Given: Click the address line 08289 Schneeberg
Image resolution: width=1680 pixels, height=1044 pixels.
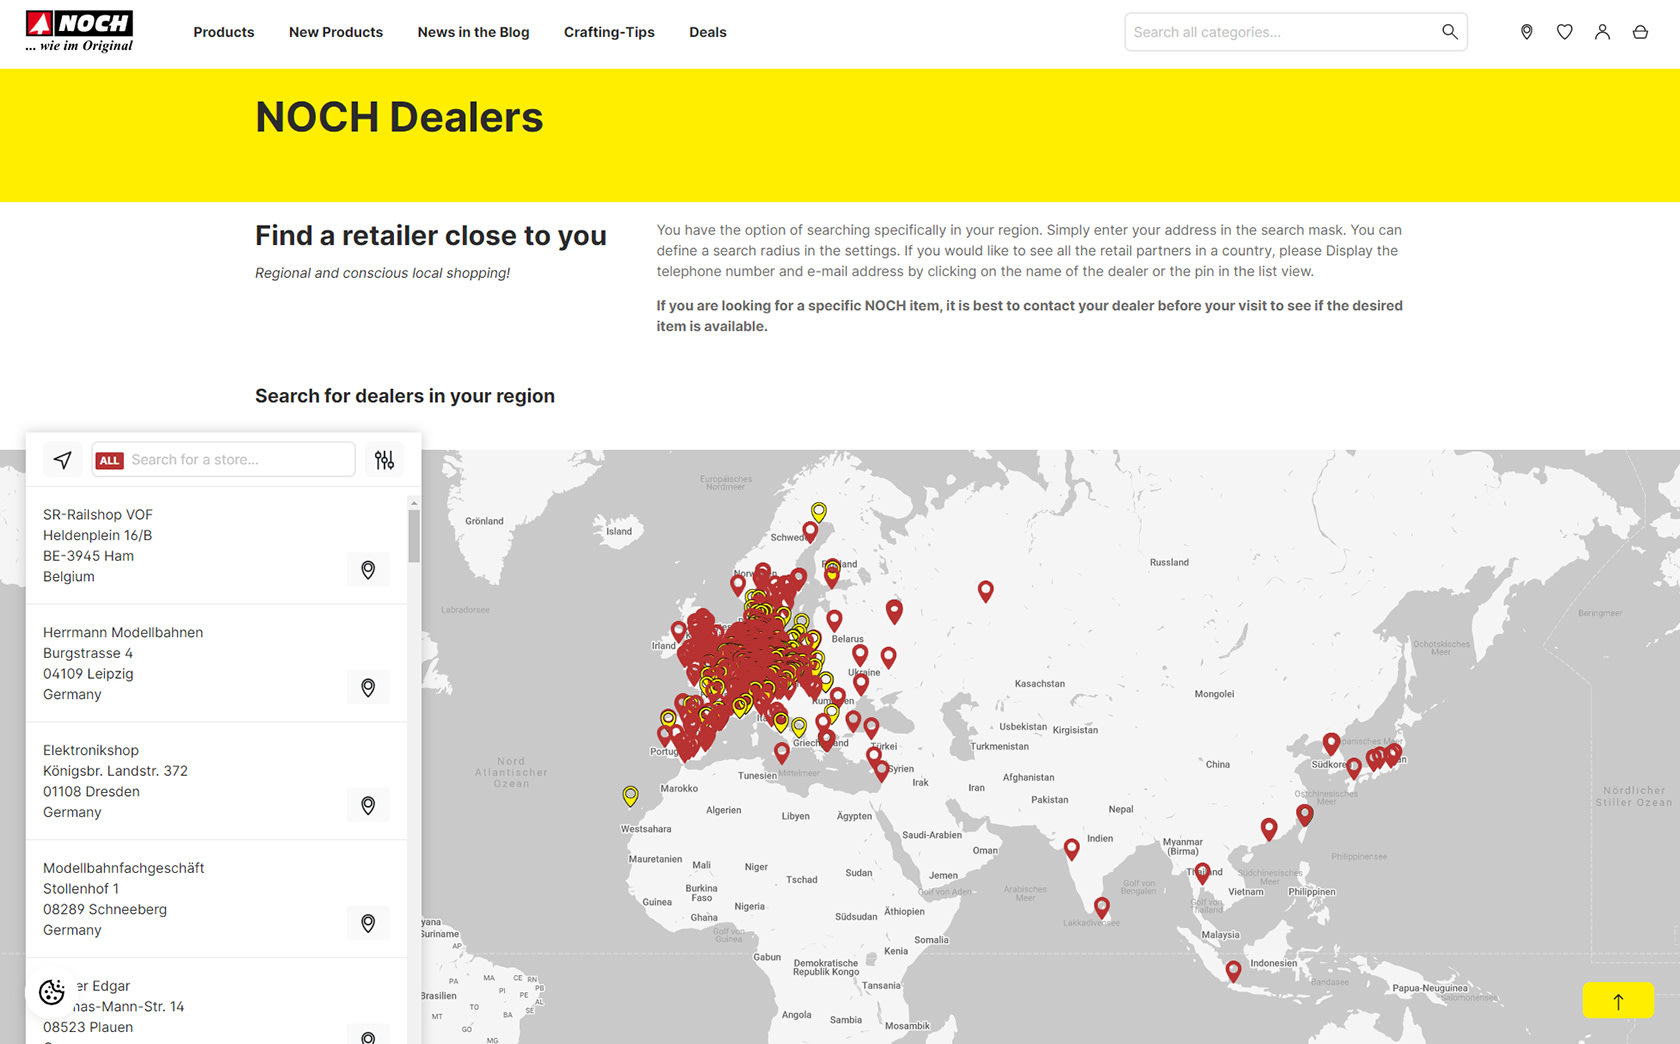Looking at the screenshot, I should coord(105,910).
